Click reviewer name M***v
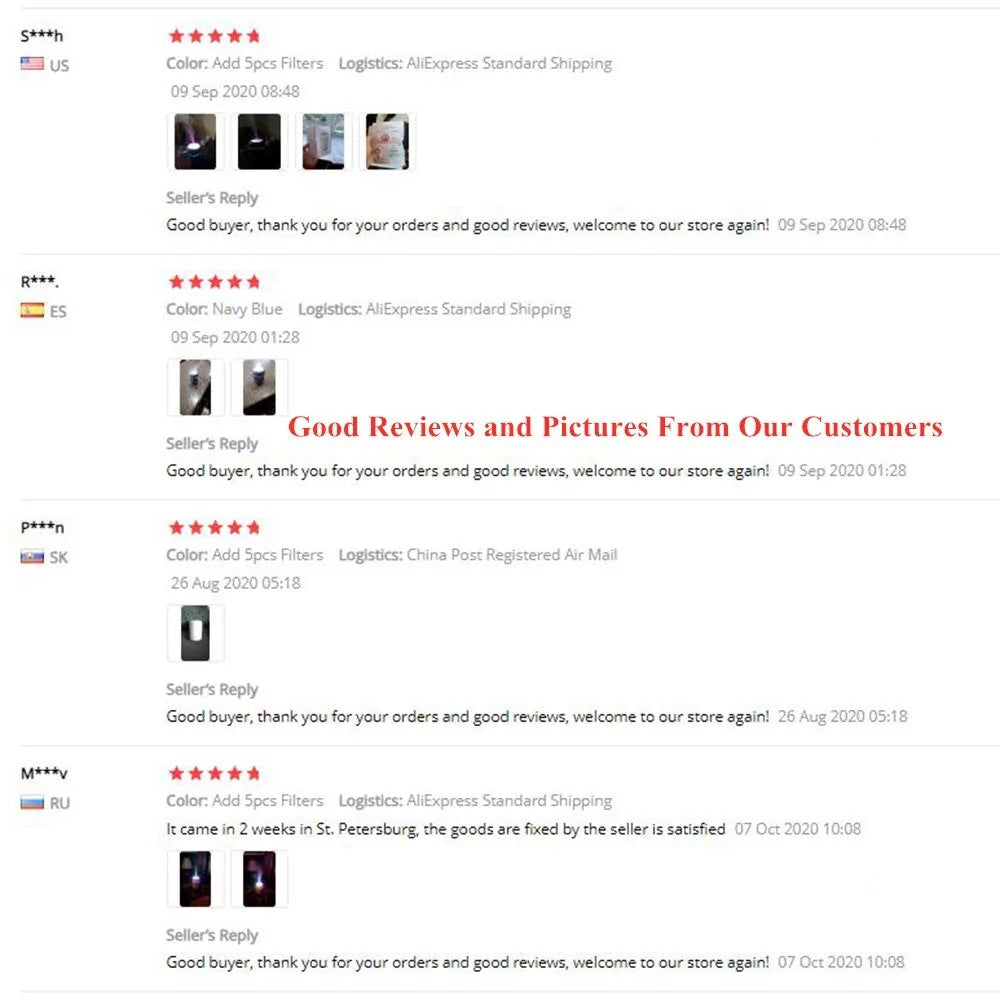 pyautogui.click(x=45, y=773)
